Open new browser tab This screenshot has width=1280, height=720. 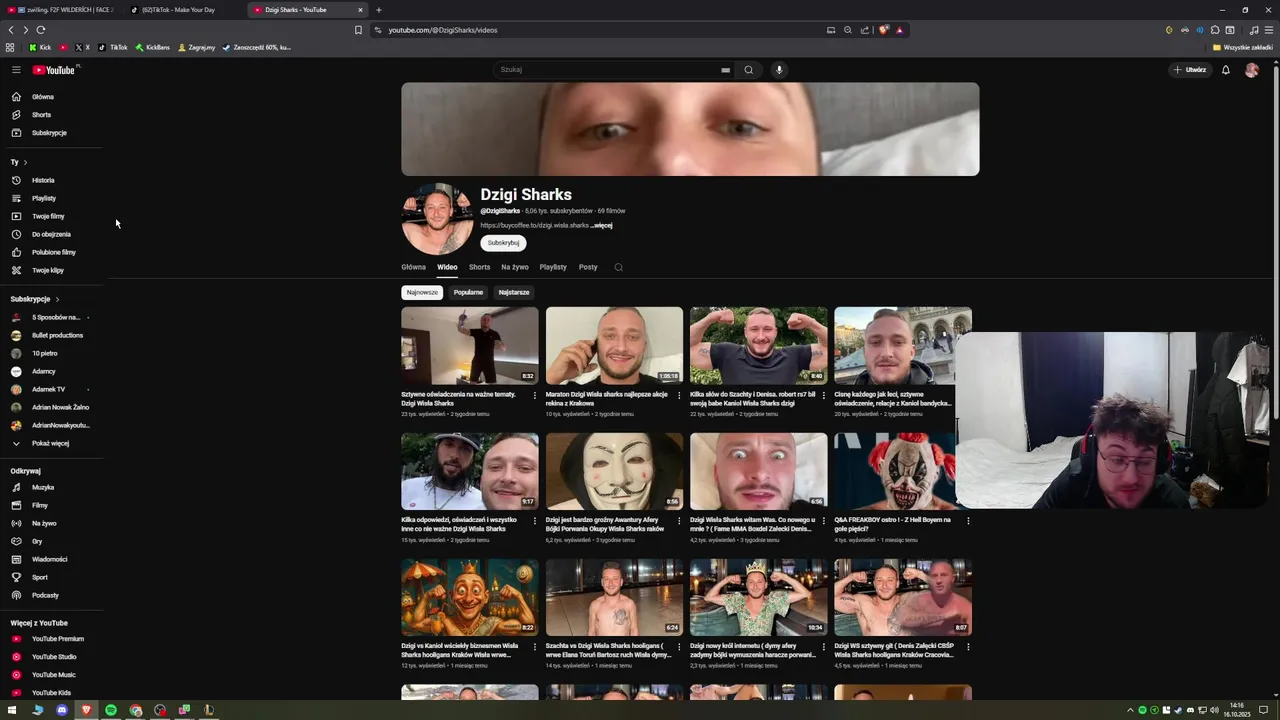tap(379, 10)
